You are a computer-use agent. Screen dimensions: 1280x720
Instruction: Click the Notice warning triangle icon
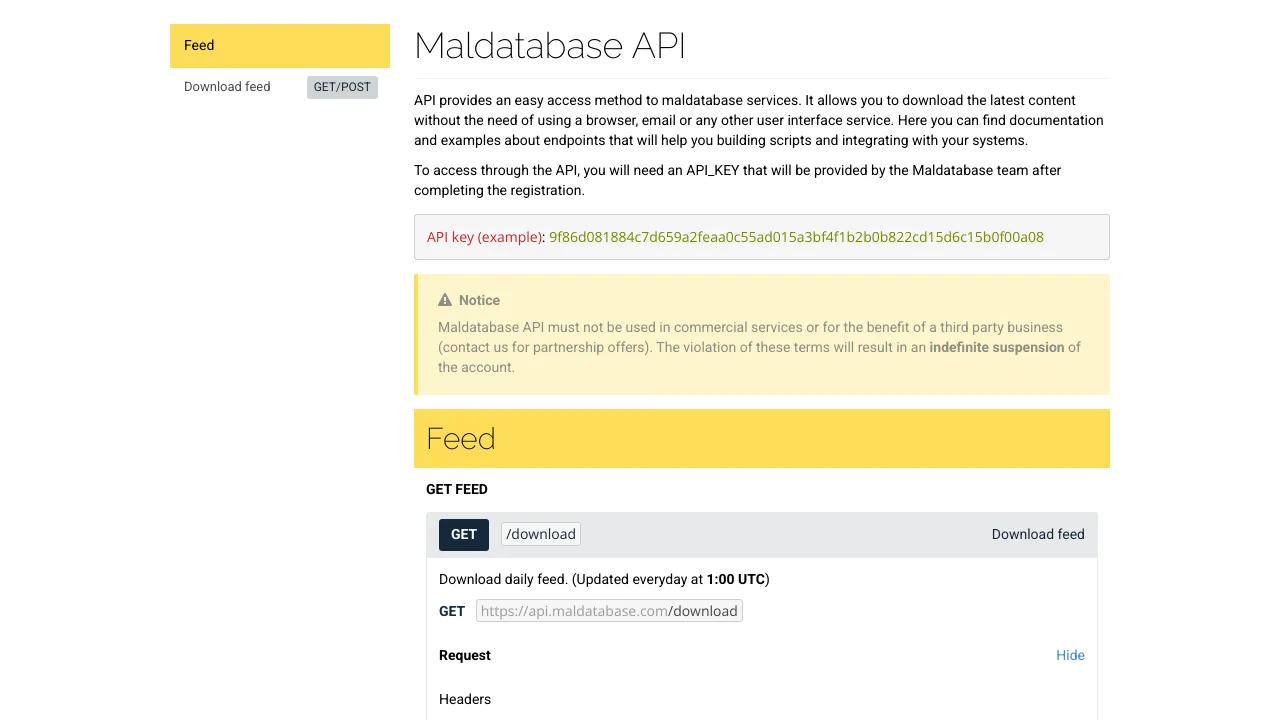point(445,300)
